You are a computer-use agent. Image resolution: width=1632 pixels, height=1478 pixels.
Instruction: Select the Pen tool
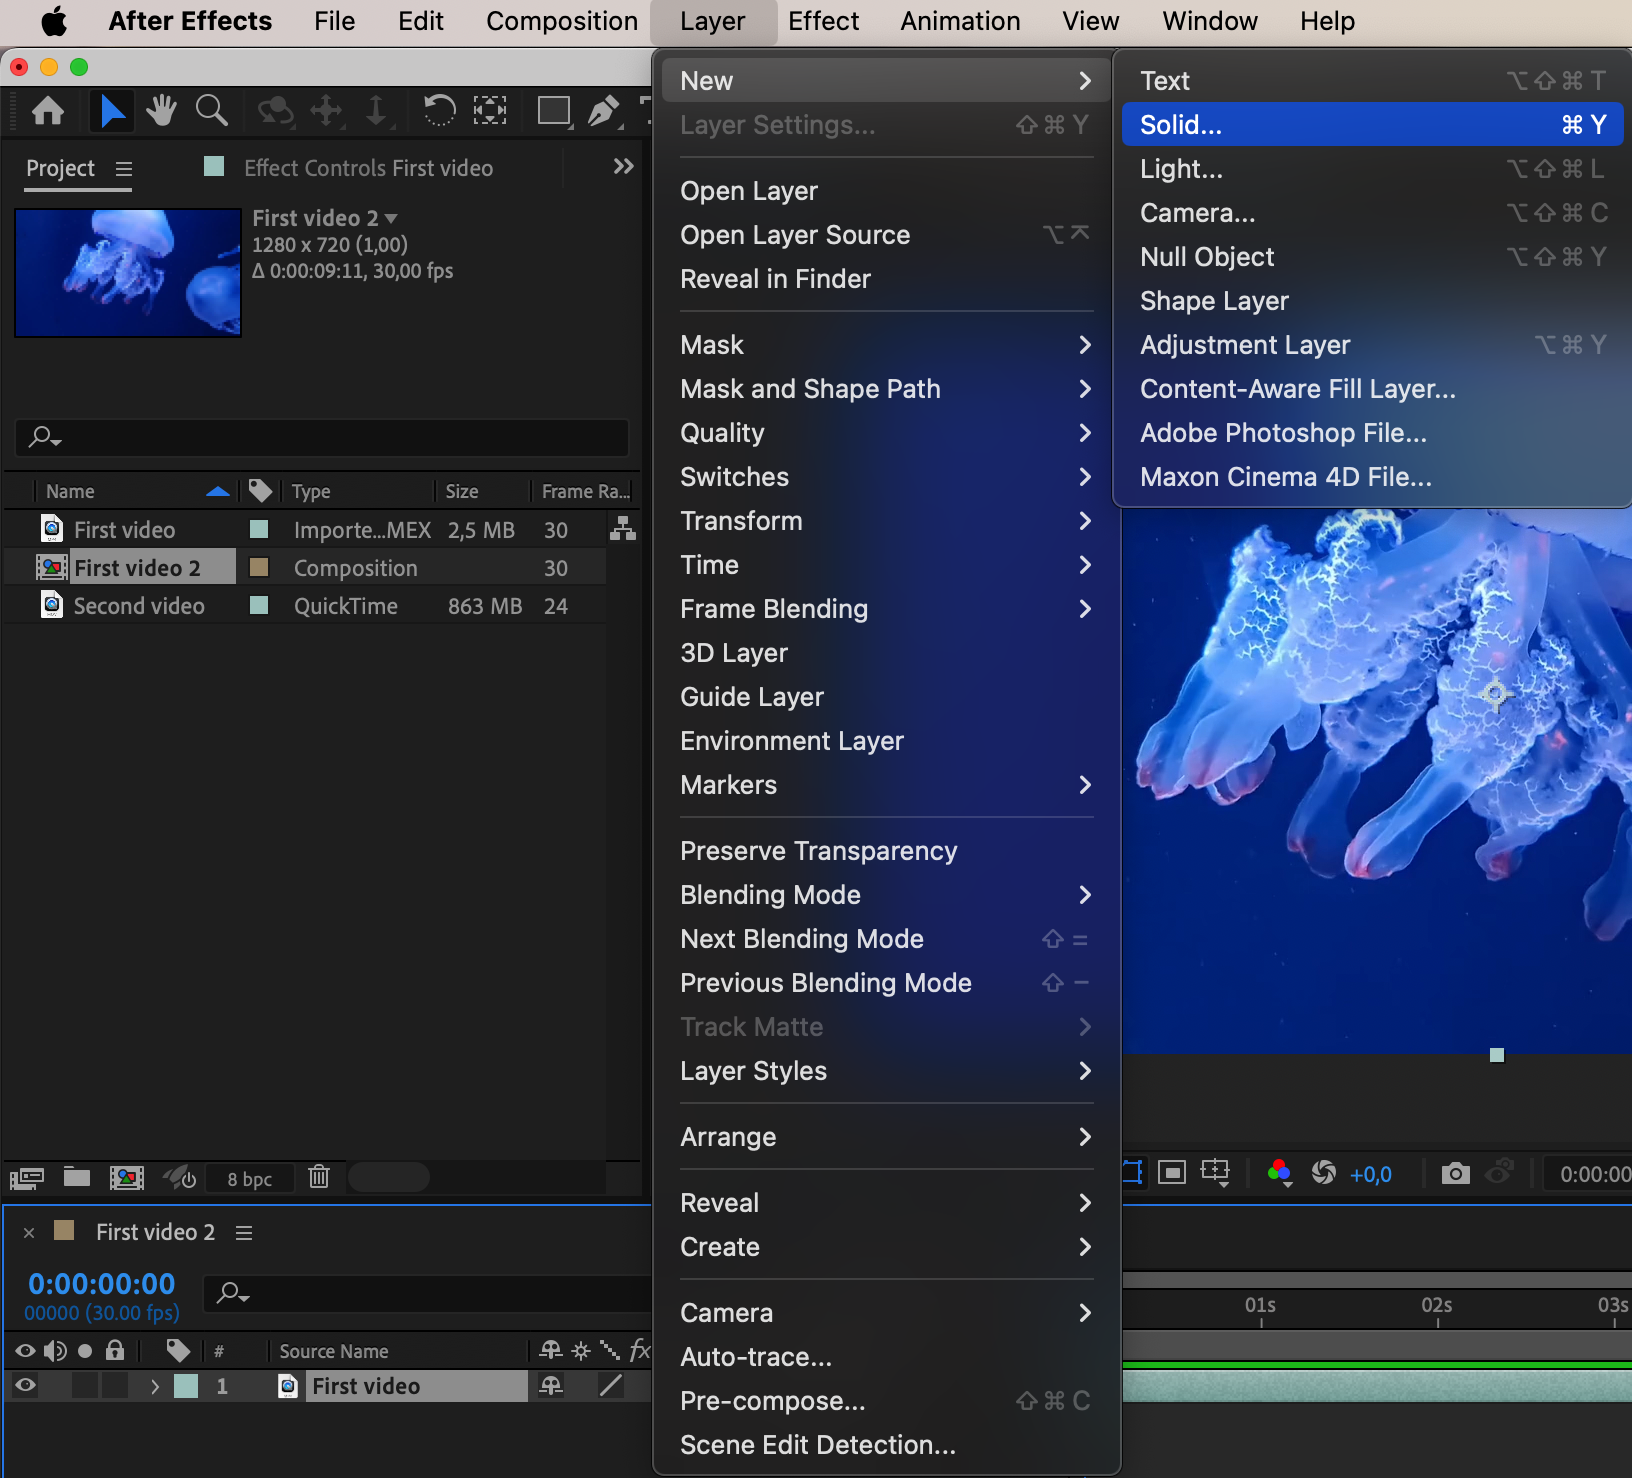coord(603,110)
